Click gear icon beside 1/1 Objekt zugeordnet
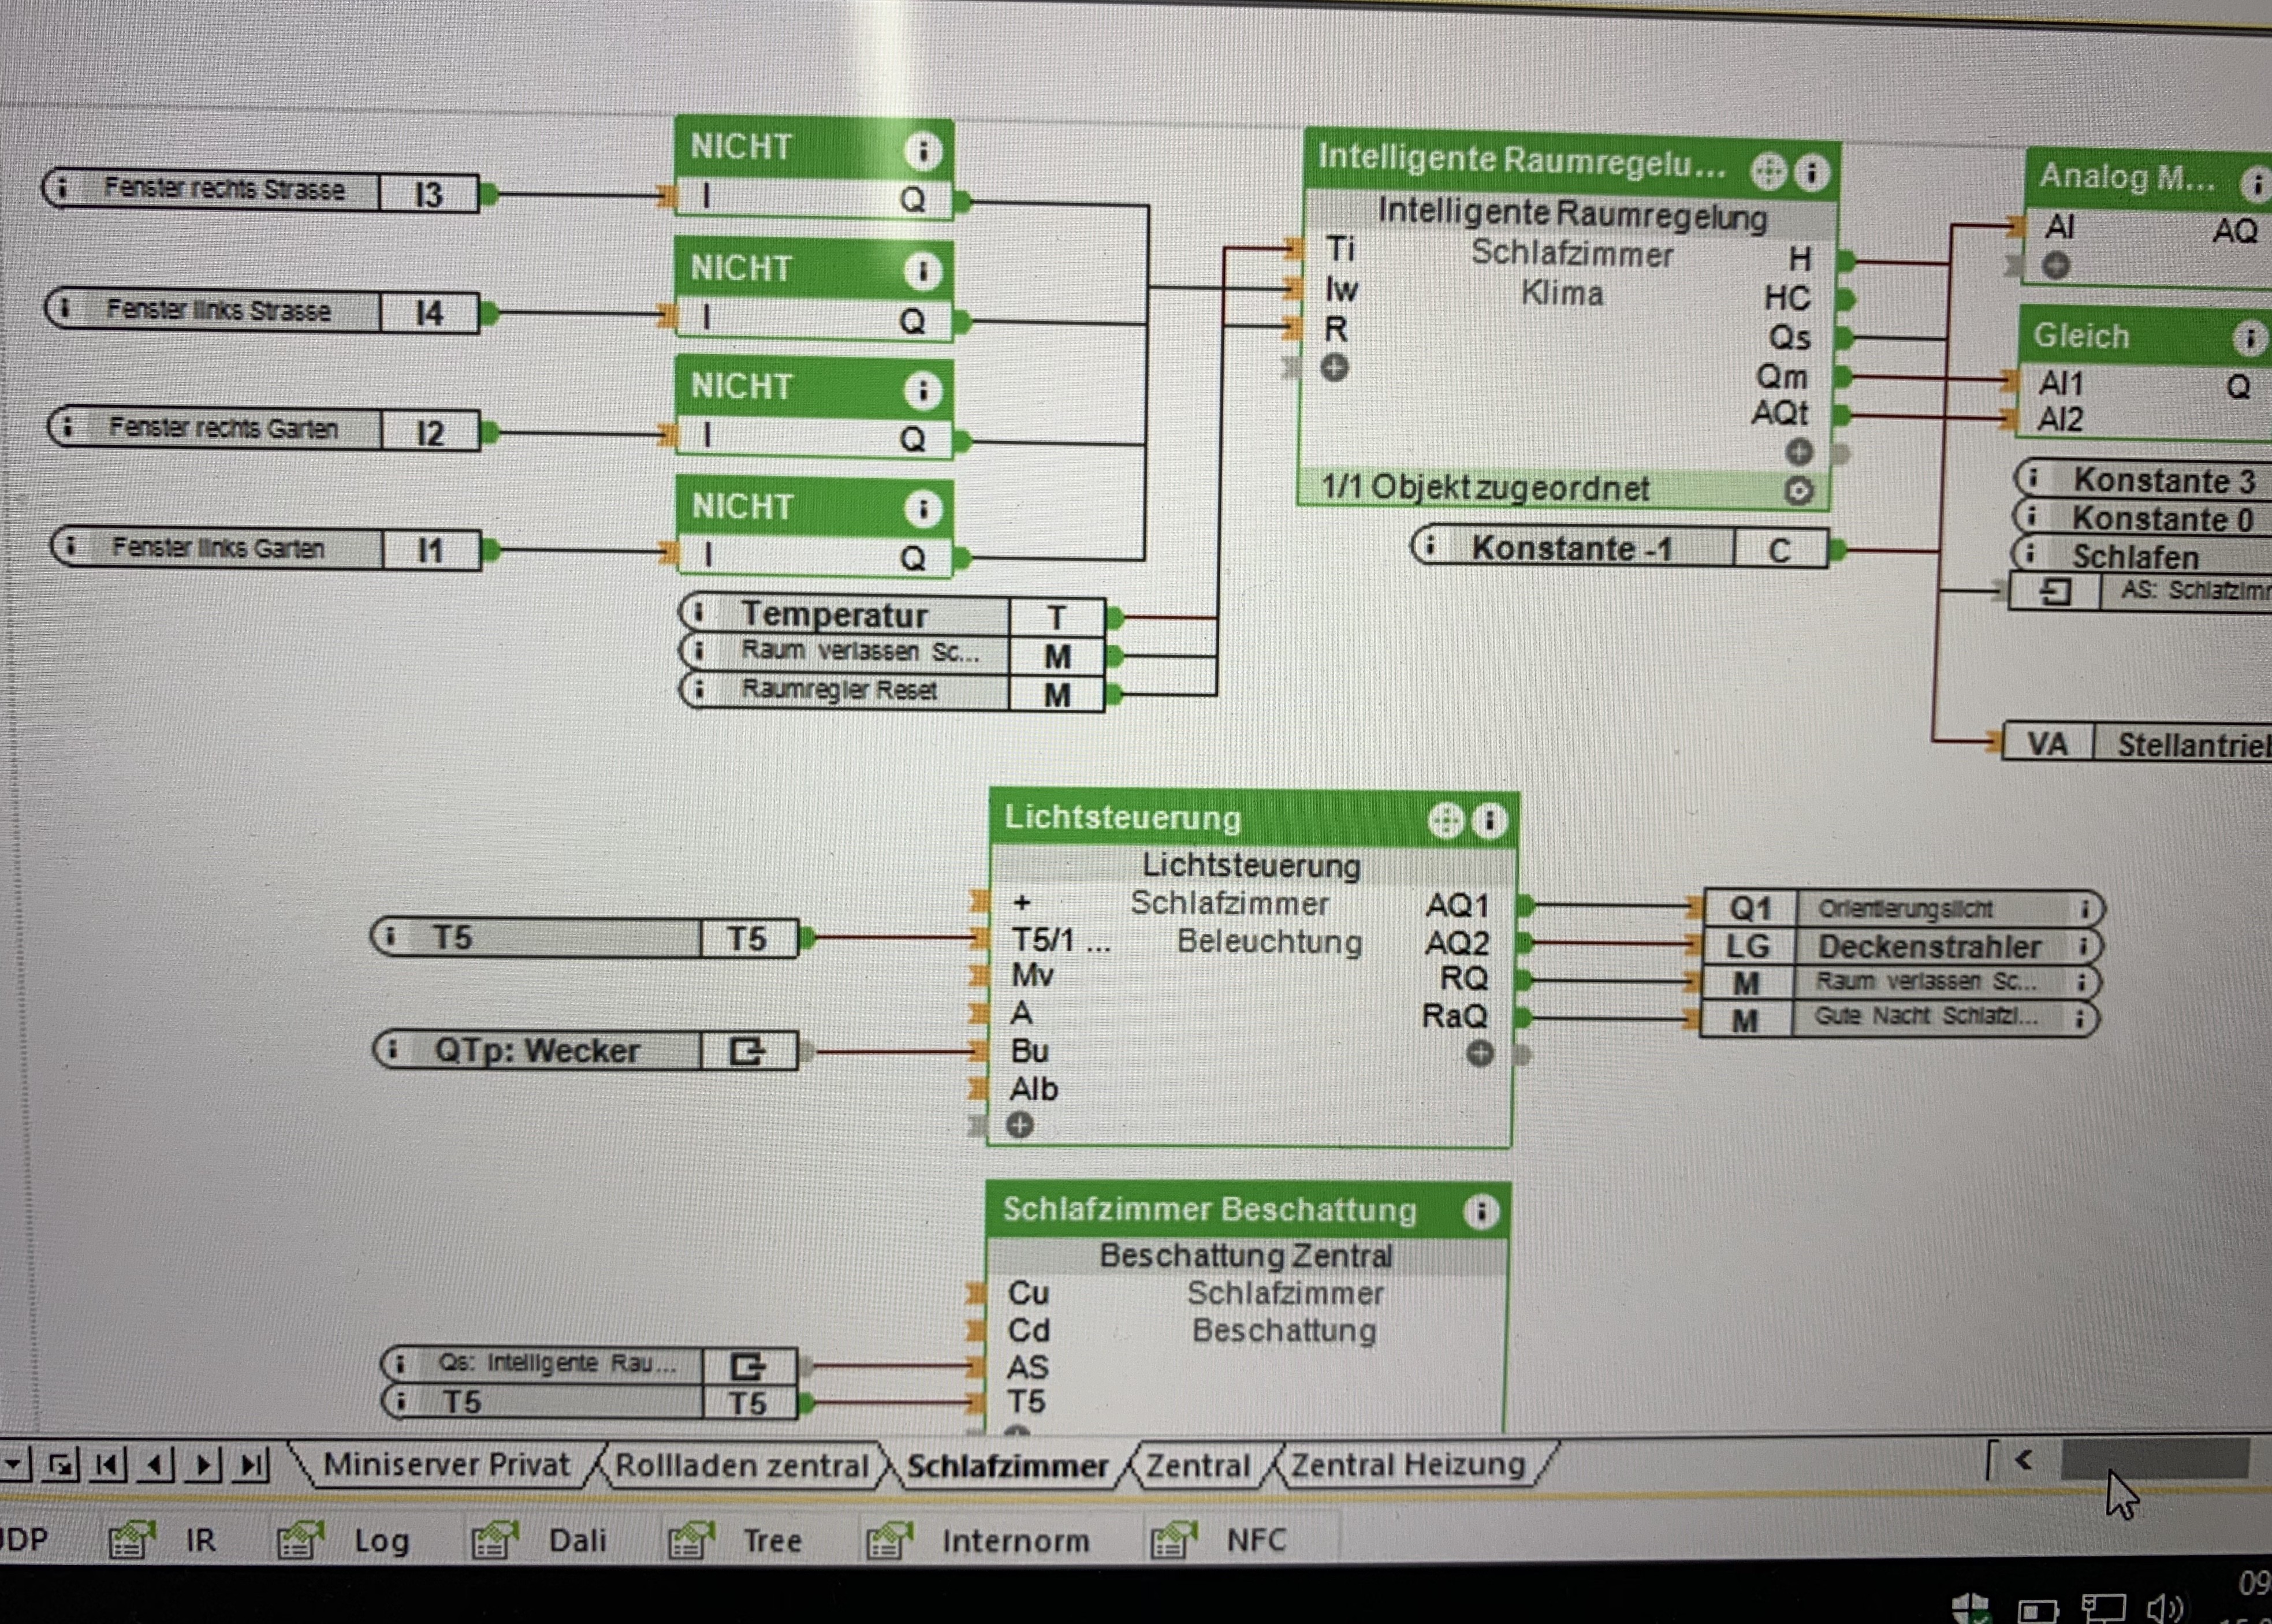 point(1798,491)
